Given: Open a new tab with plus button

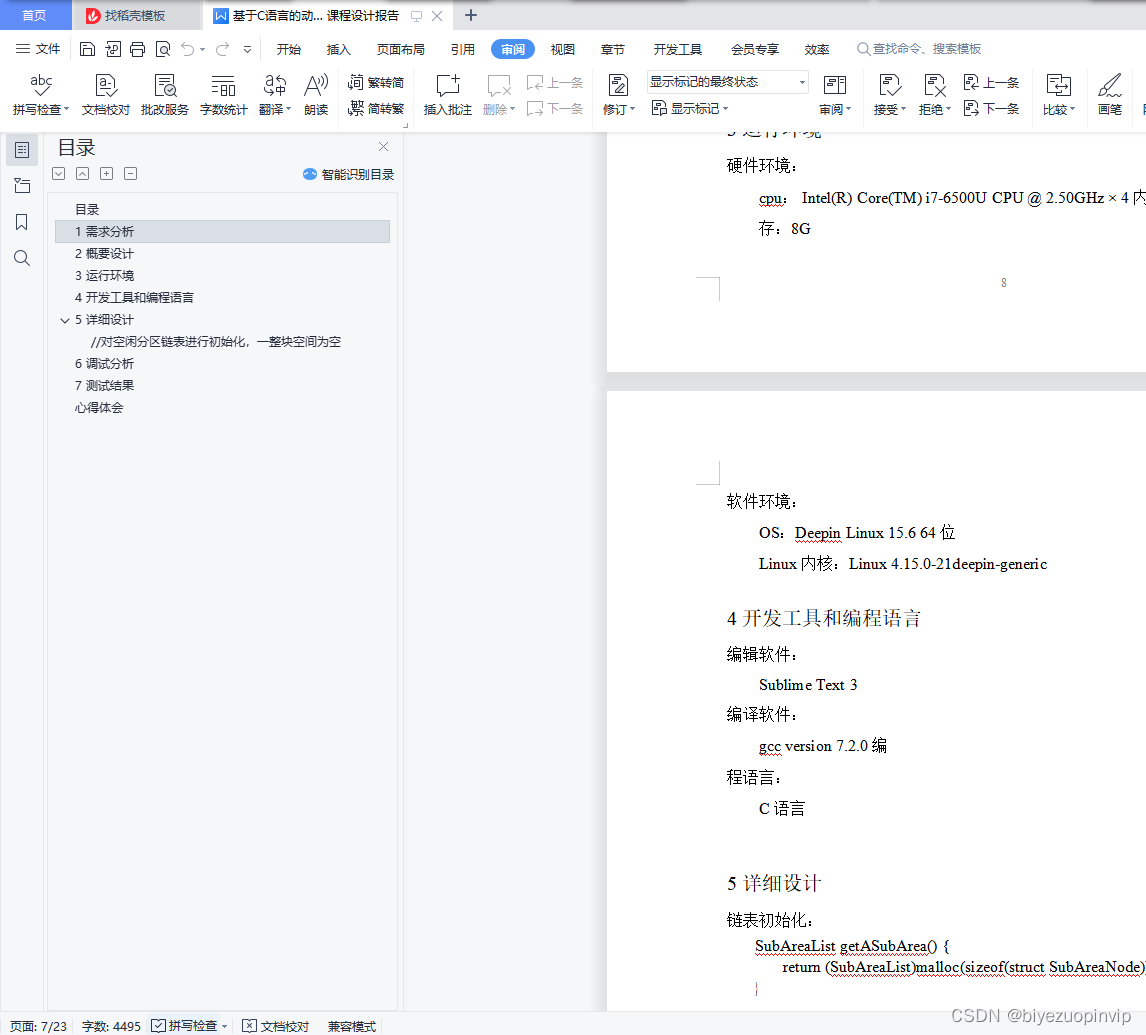Looking at the screenshot, I should 471,15.
